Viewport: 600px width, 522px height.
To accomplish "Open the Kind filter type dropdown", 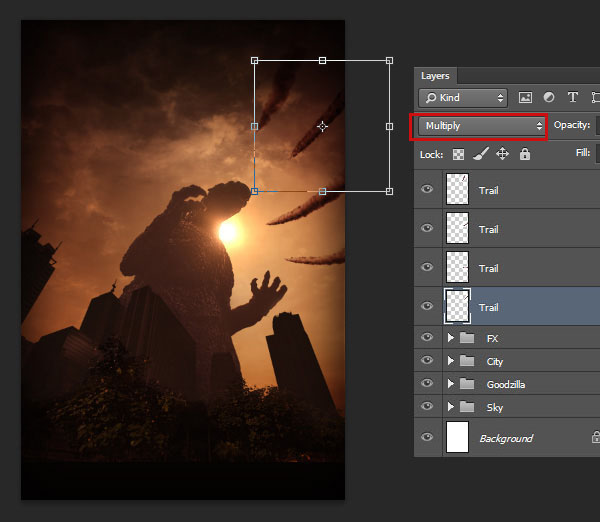I will 463,98.
